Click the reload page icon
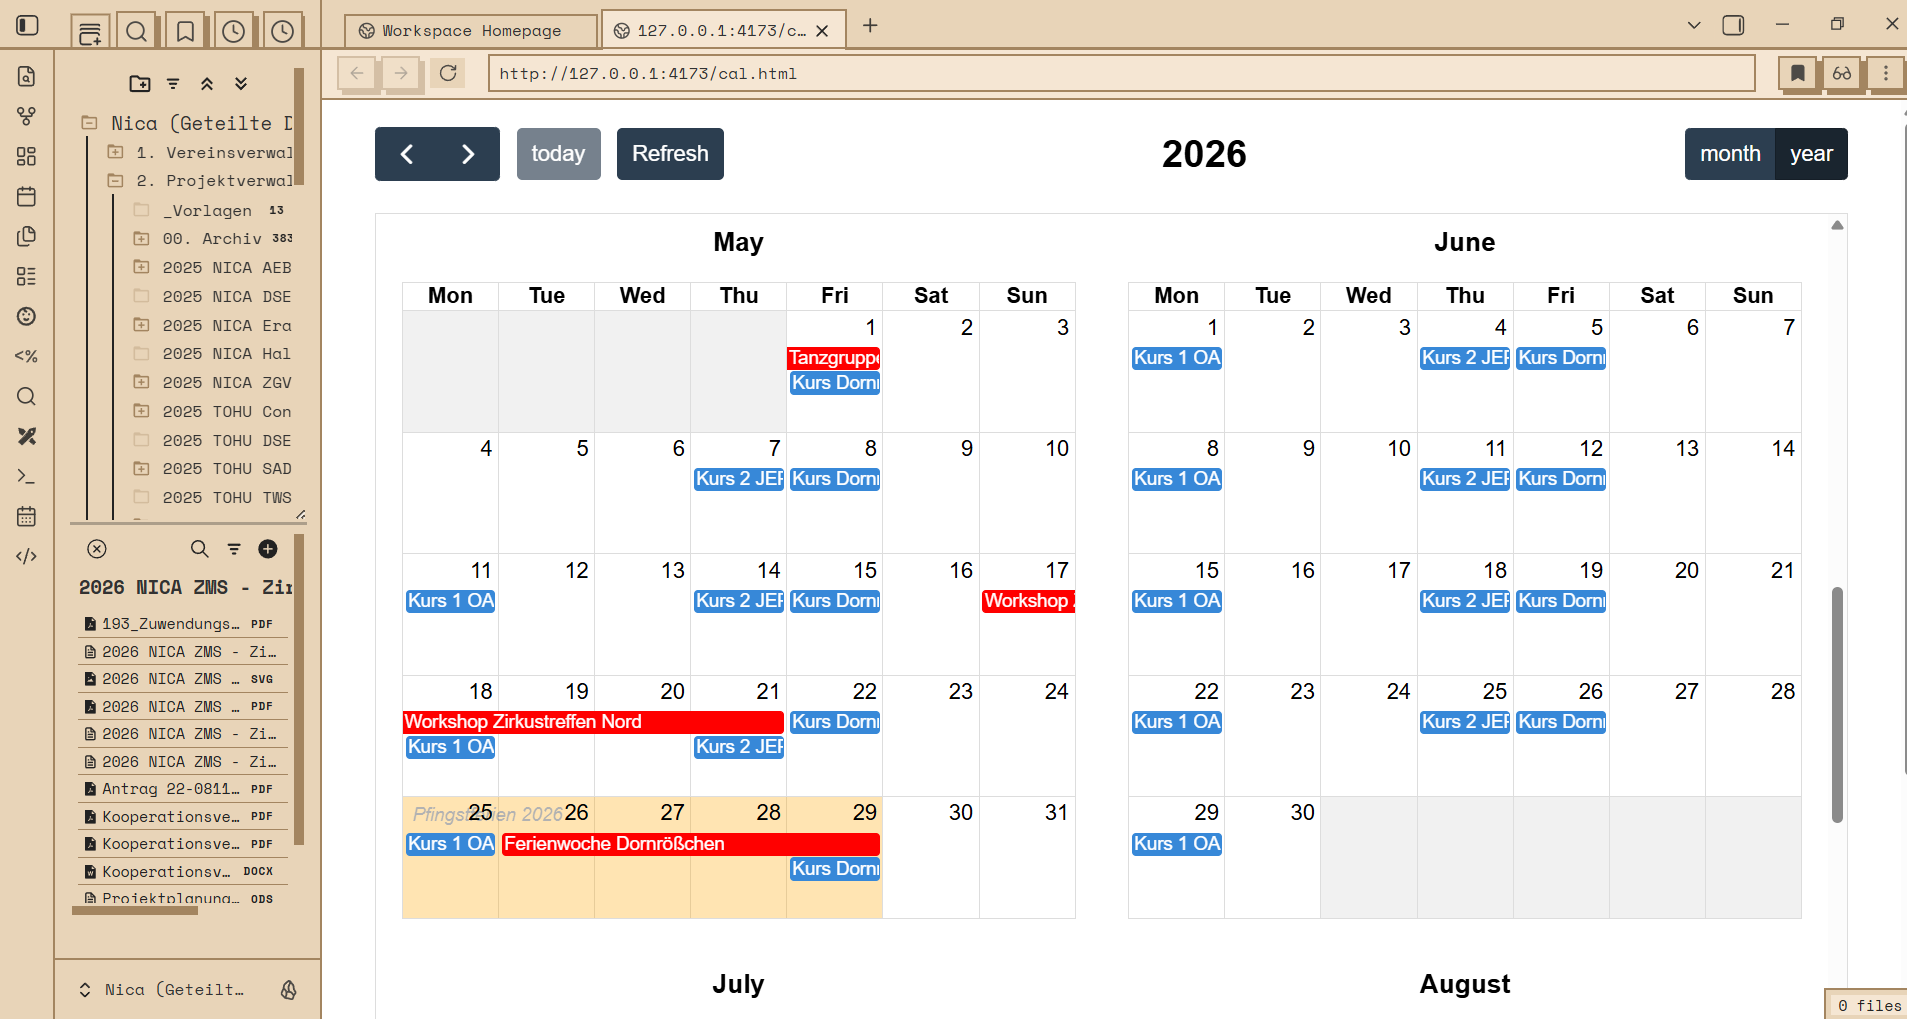 coord(448,73)
